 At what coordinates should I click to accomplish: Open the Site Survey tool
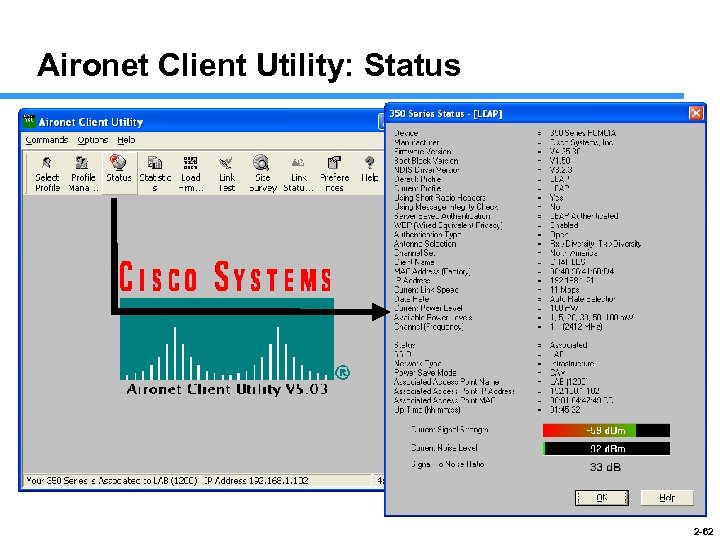coord(263,174)
